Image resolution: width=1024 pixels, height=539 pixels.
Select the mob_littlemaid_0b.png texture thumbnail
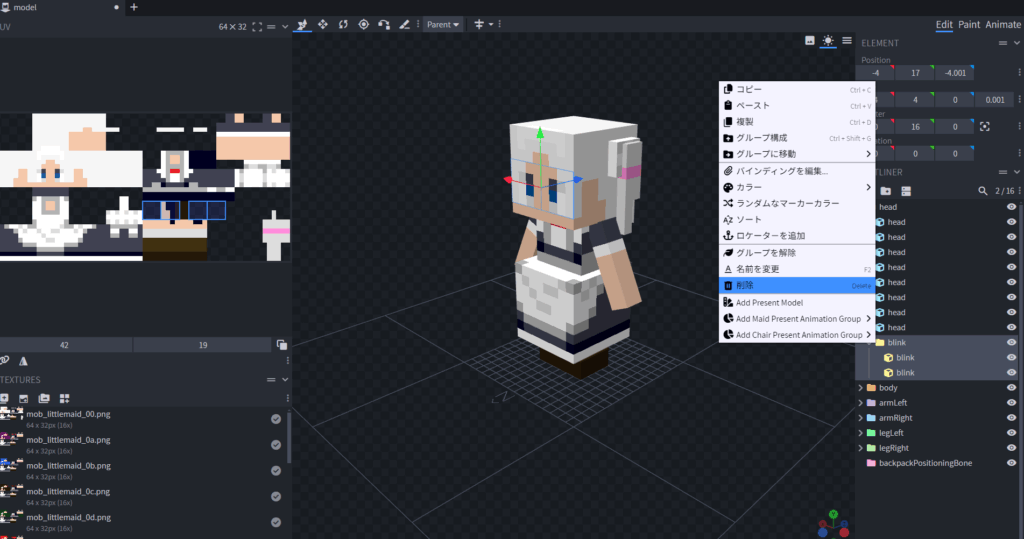coord(12,466)
